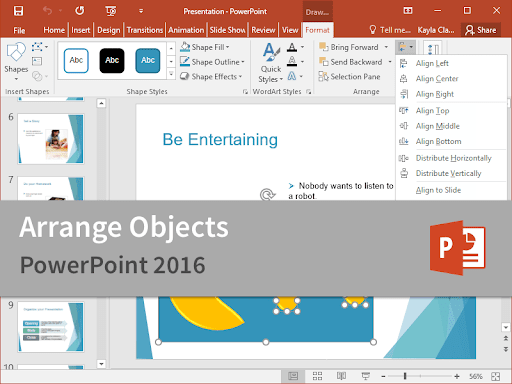Click the Save icon in the title bar

coord(18,11)
